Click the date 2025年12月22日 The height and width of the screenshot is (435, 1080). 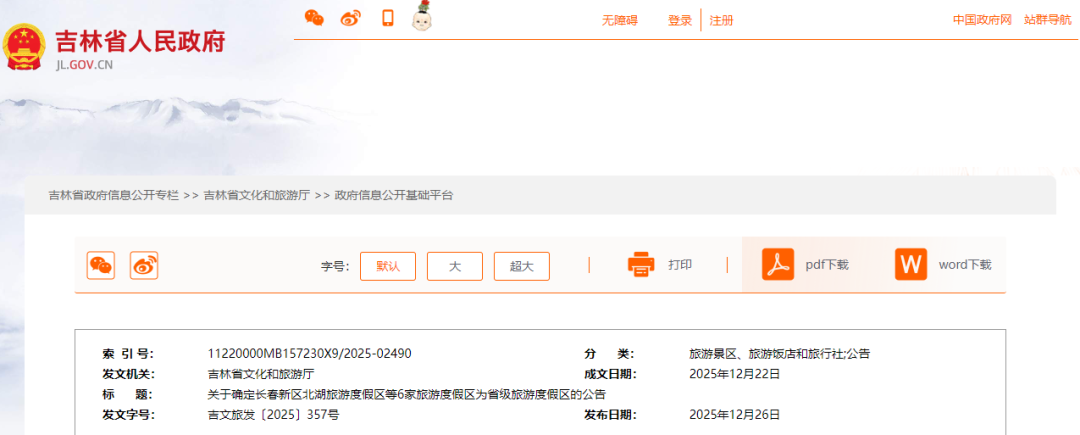(734, 374)
